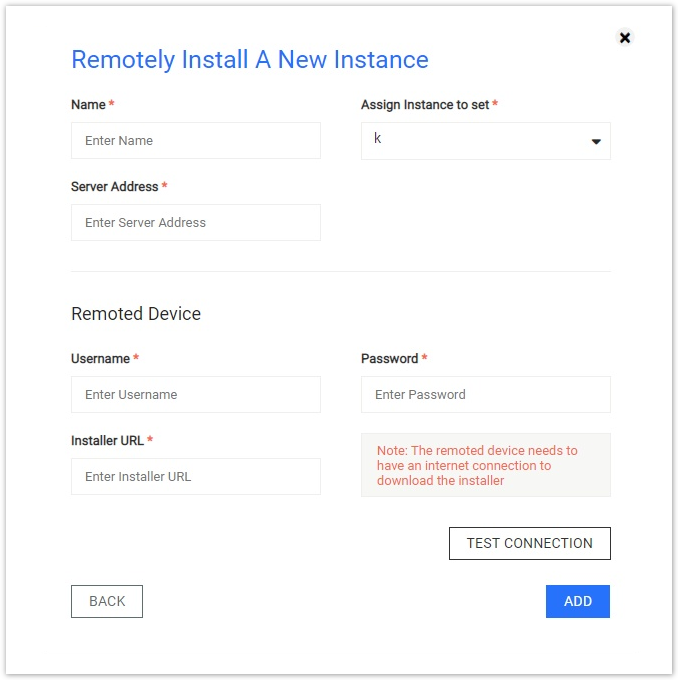Click the Password label text

pos(390,359)
